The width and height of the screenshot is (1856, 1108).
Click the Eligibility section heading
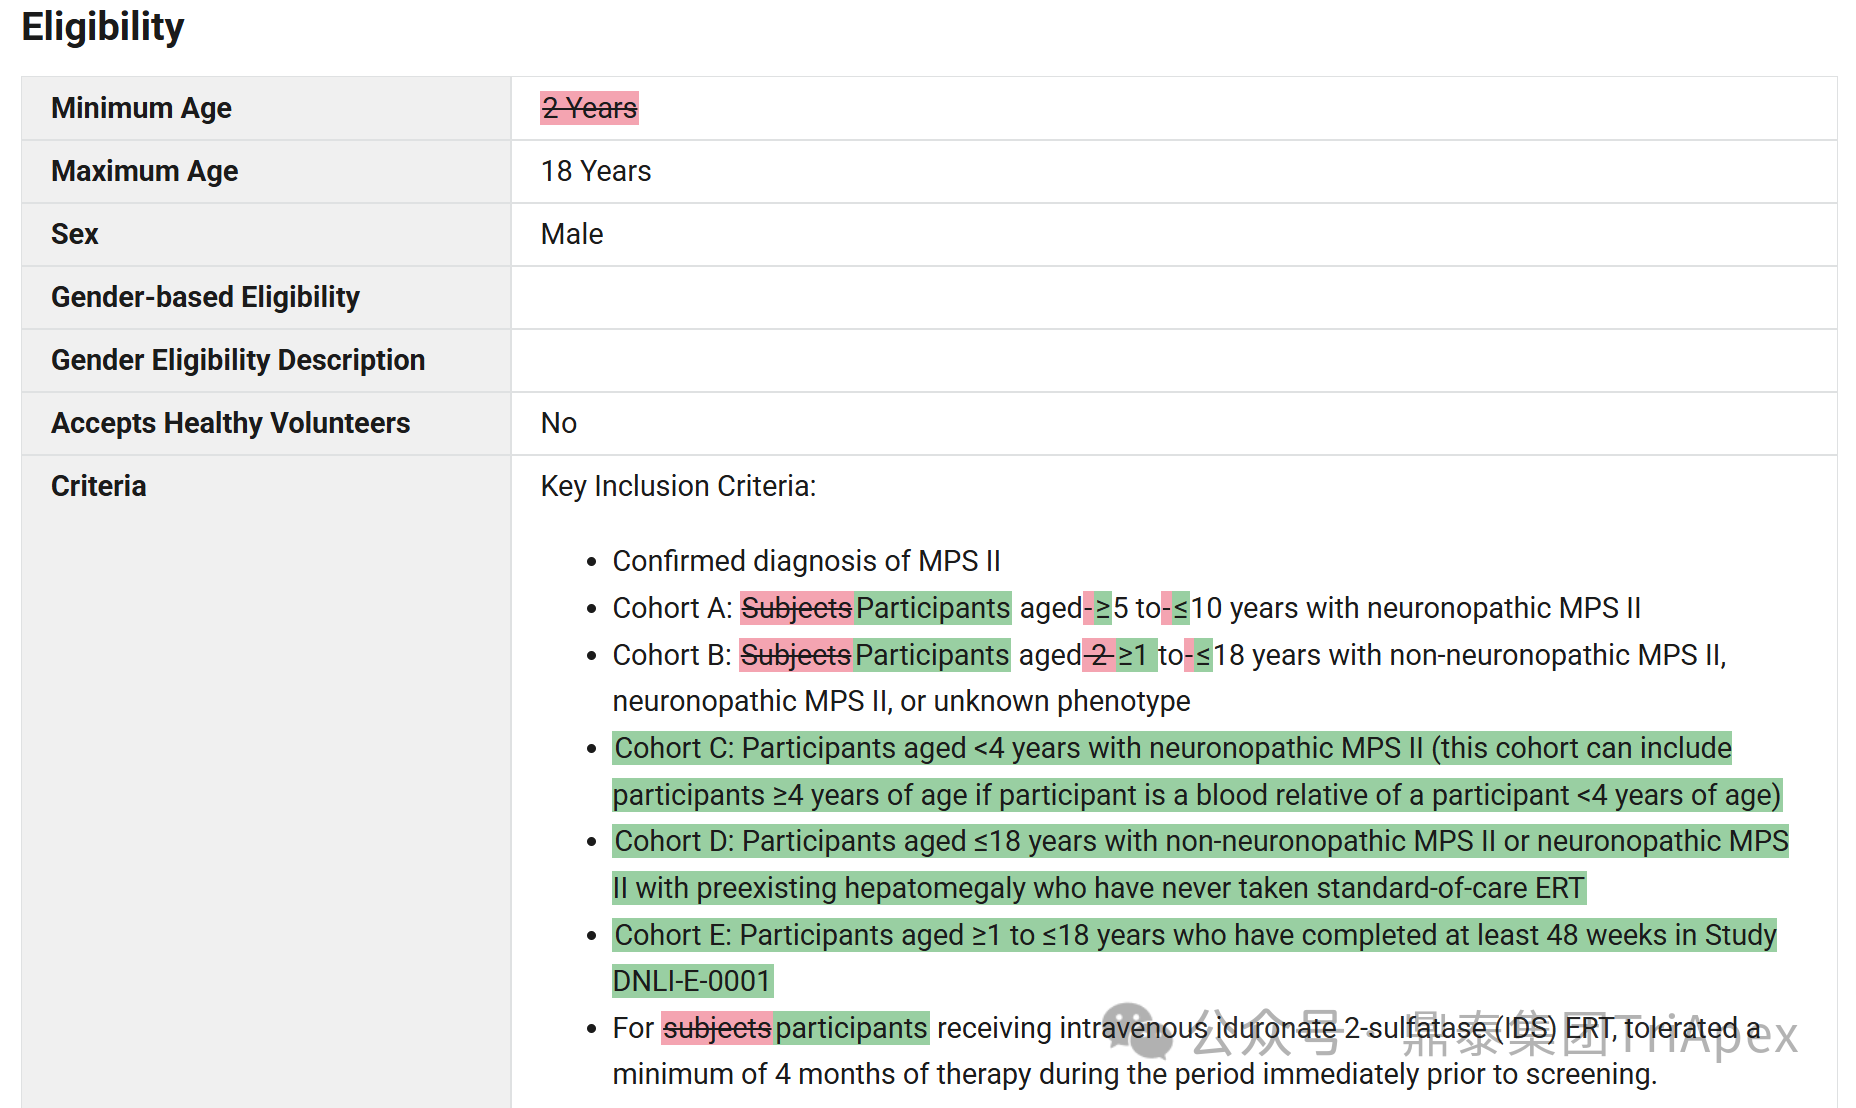[103, 27]
